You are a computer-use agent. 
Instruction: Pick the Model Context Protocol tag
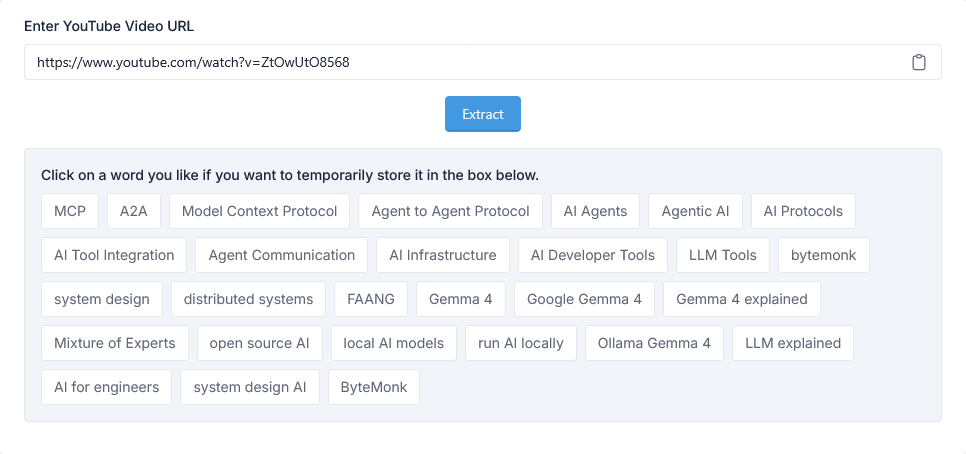(x=260, y=211)
